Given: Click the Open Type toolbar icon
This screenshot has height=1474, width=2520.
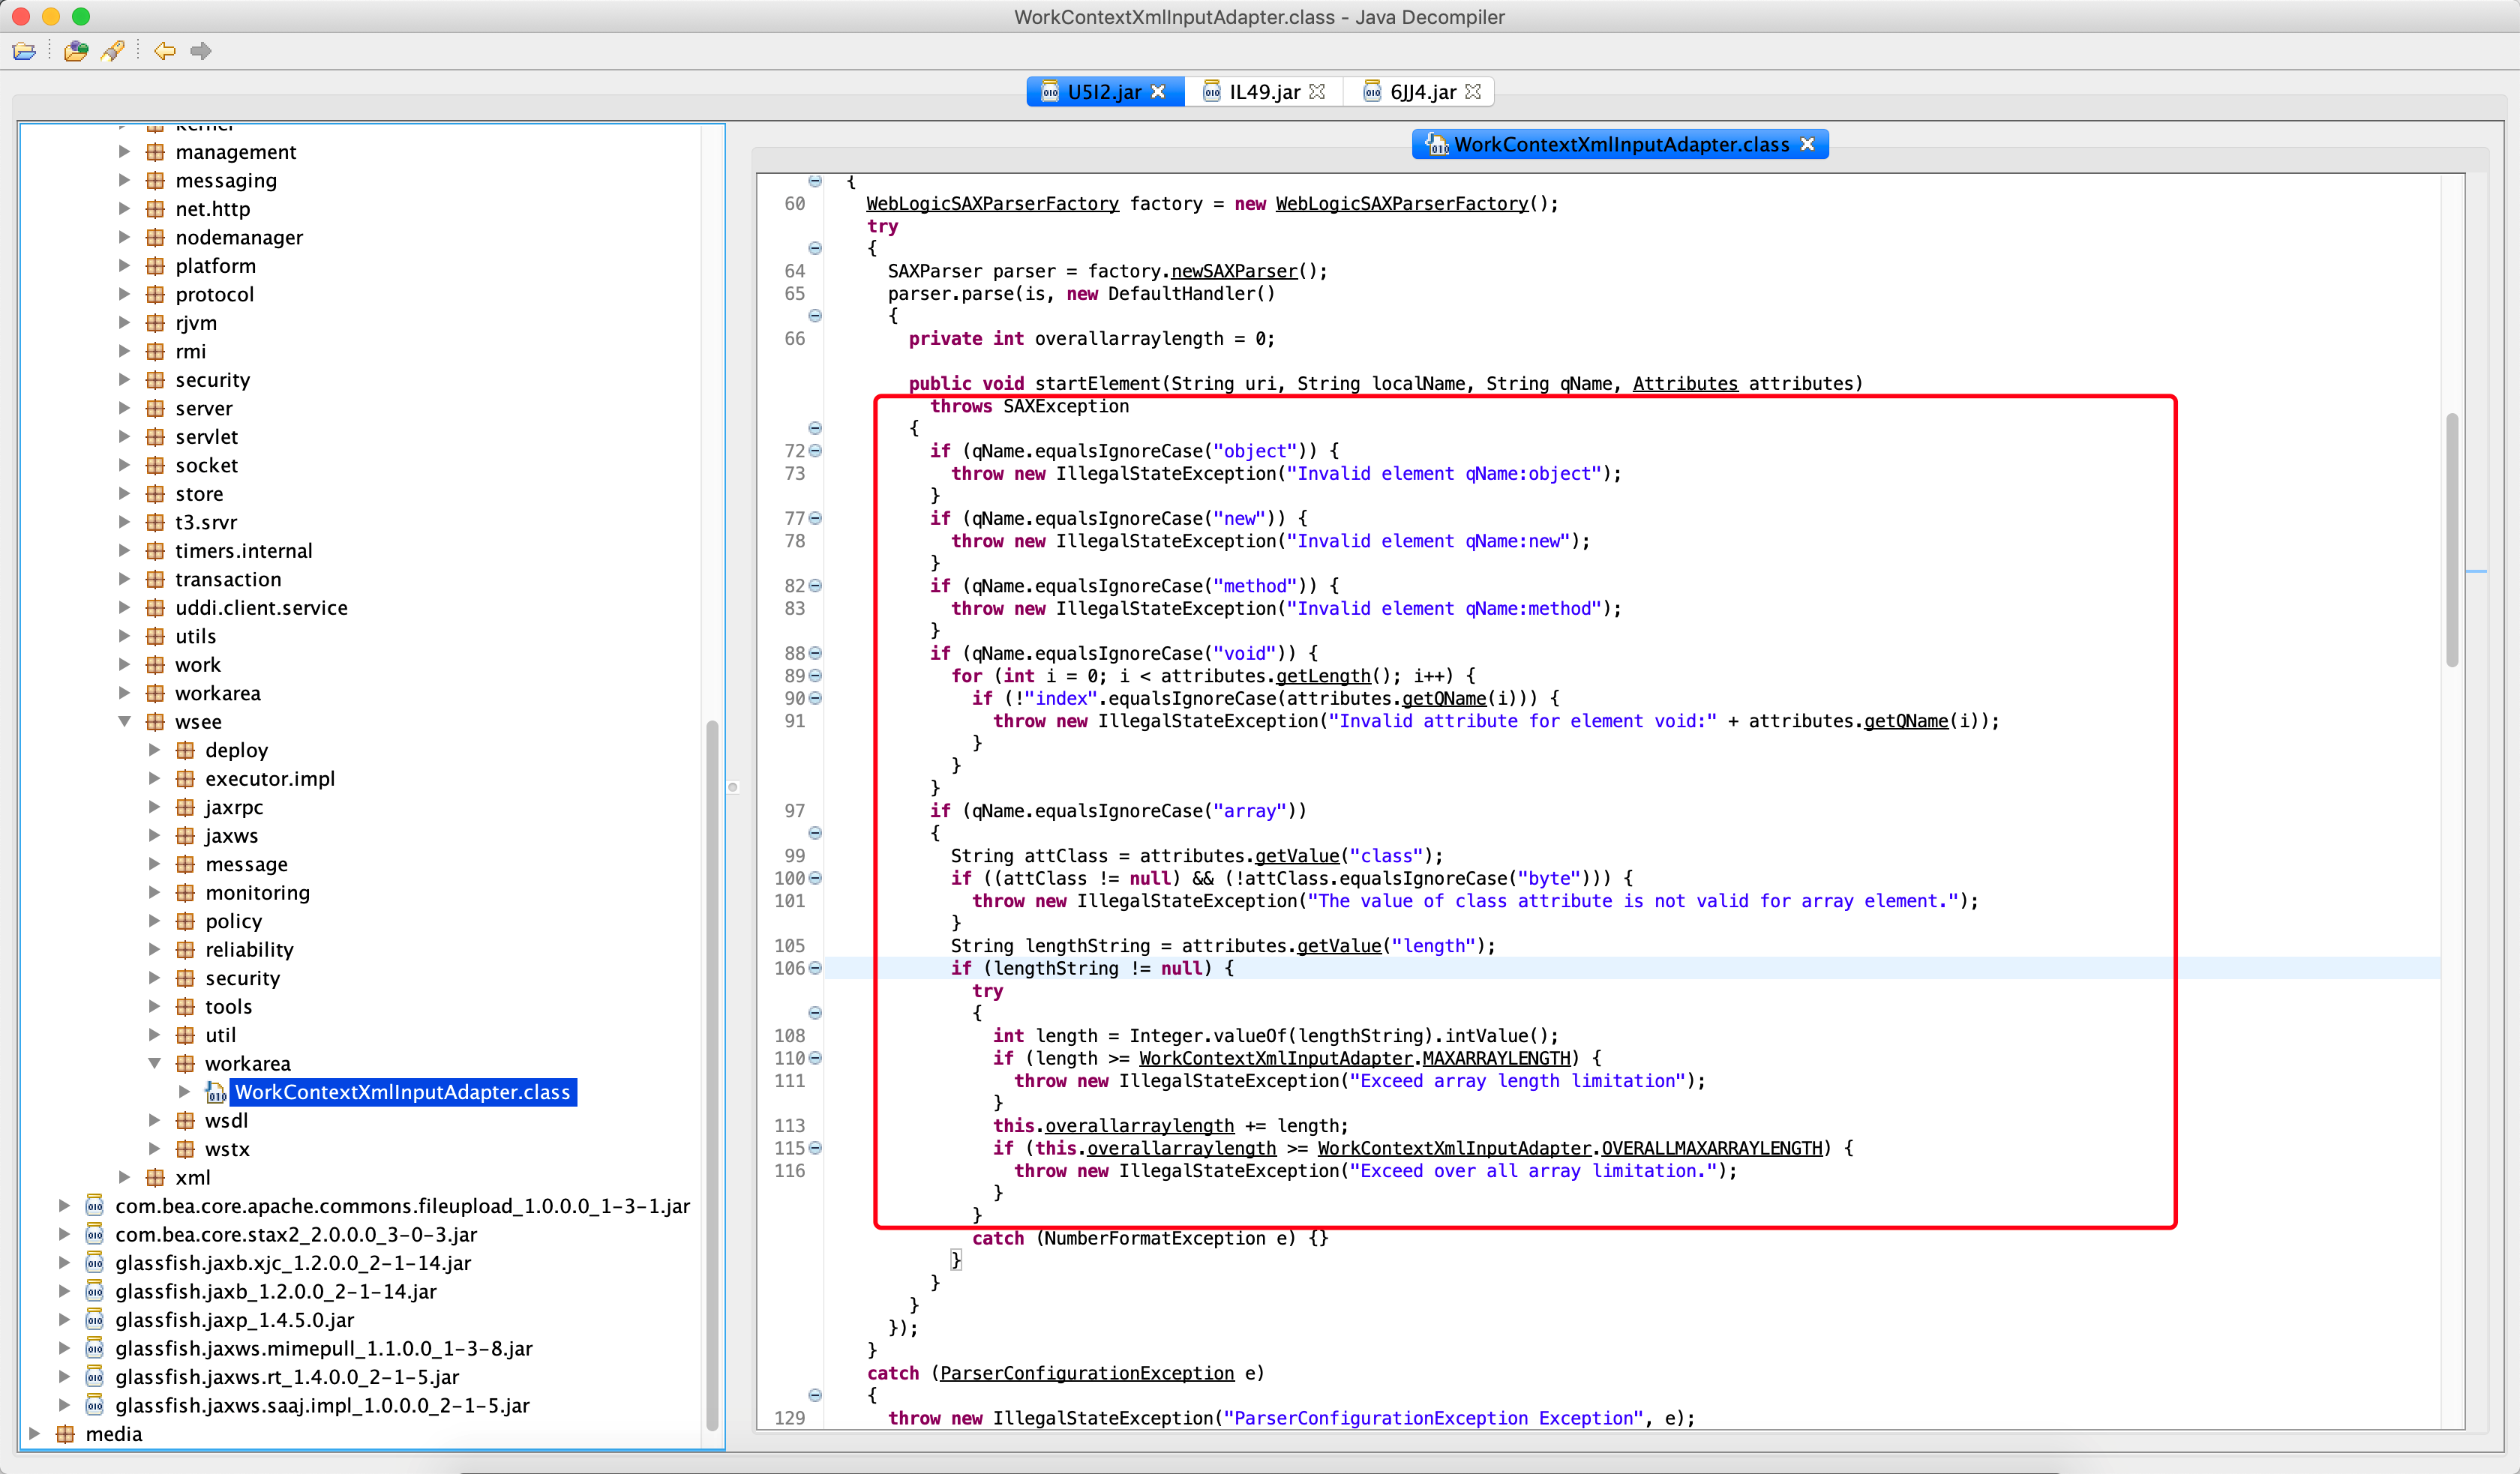Looking at the screenshot, I should point(76,51).
